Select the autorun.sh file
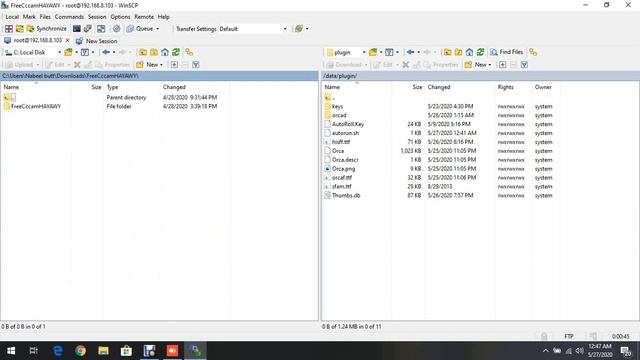This screenshot has width=640, height=360. pyautogui.click(x=345, y=133)
